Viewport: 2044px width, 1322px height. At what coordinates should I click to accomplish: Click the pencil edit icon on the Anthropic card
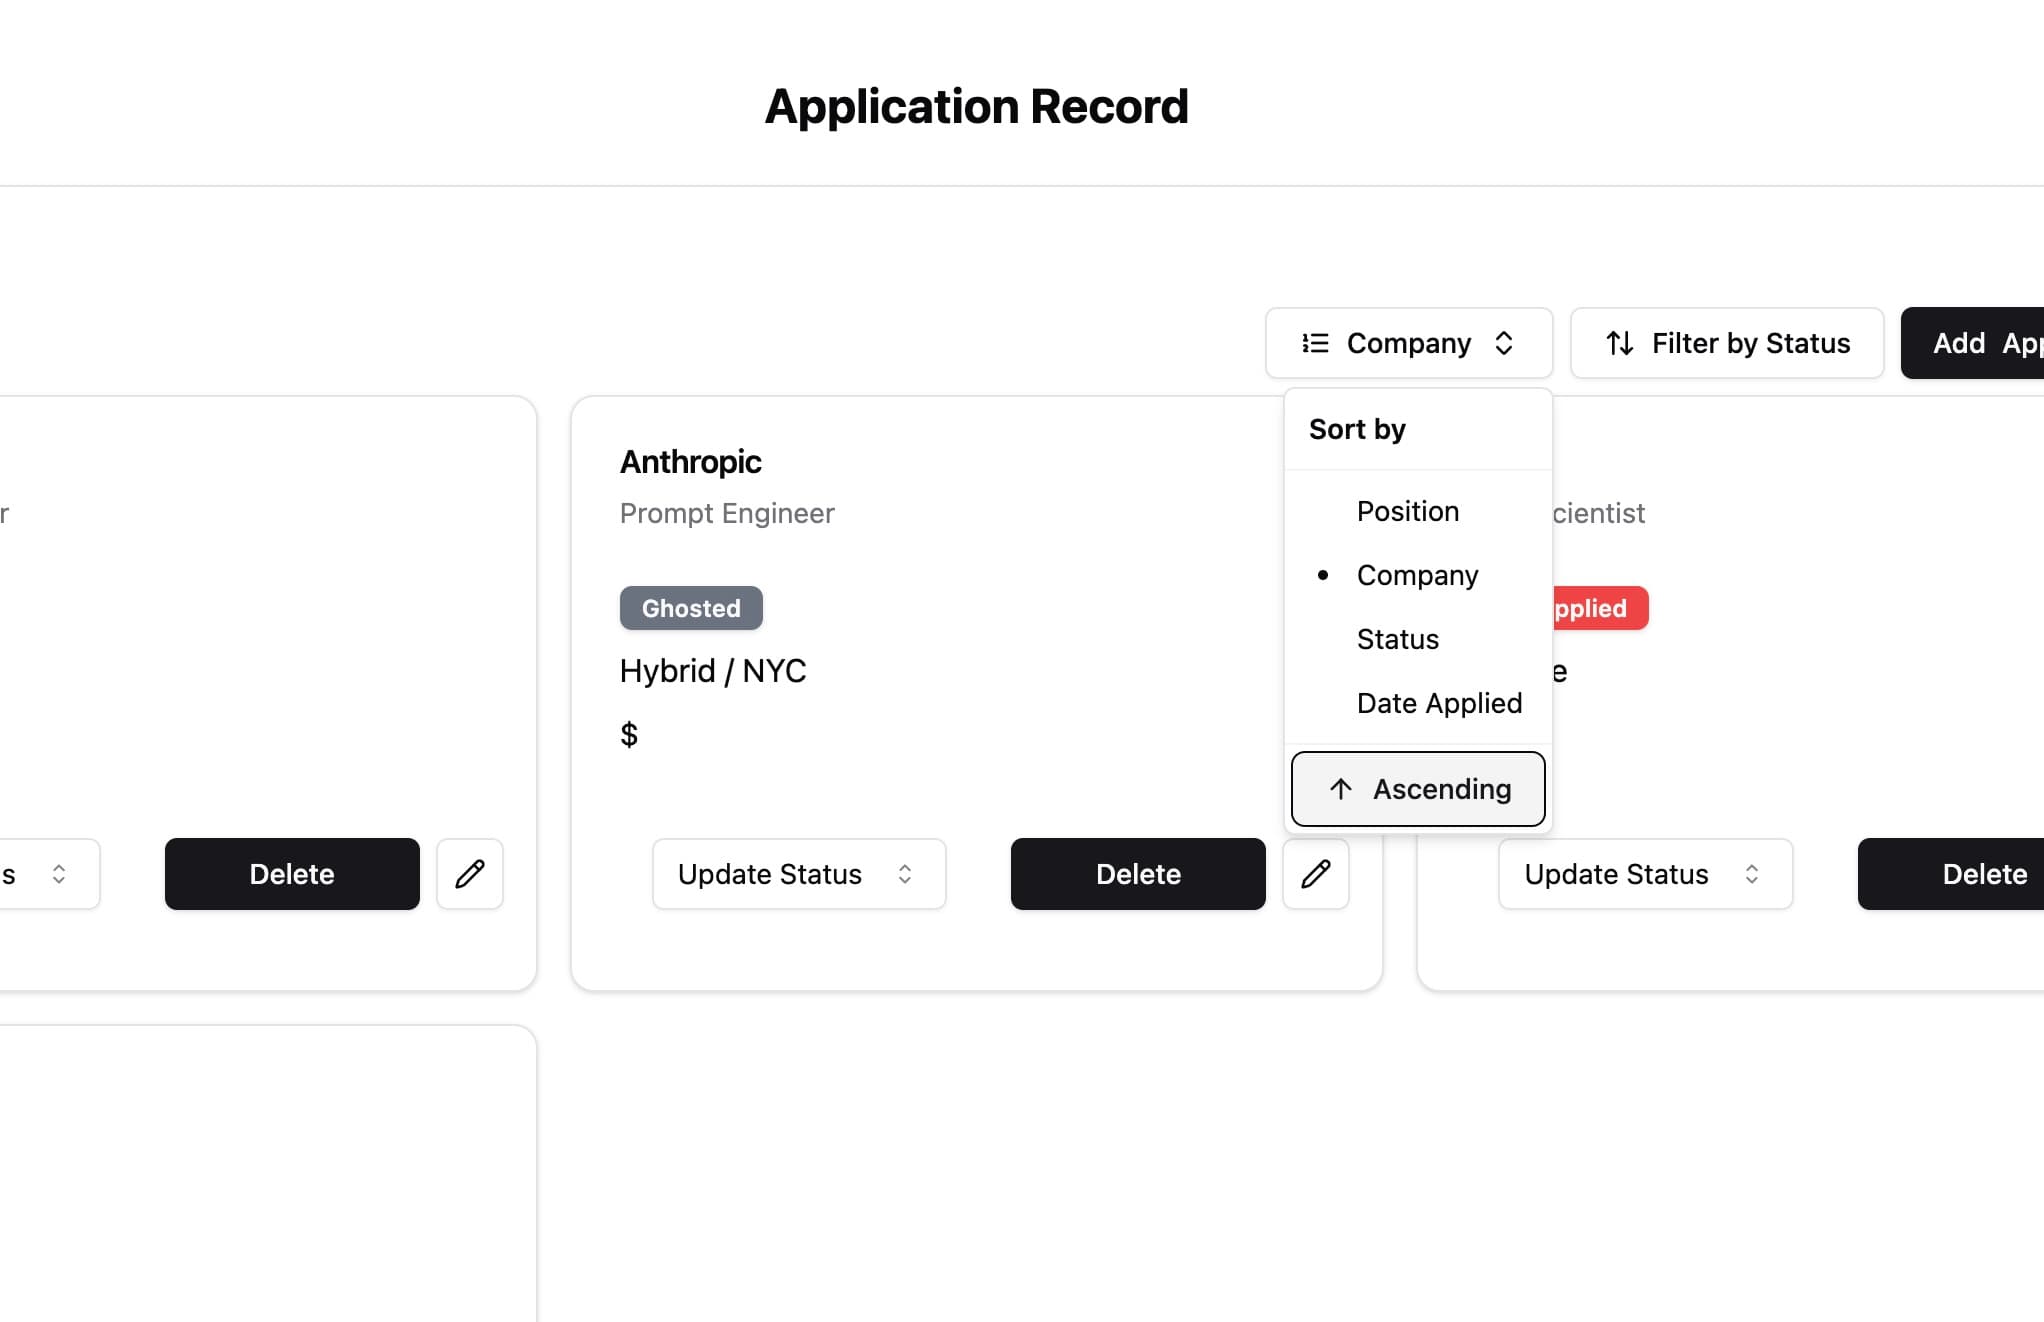1315,874
